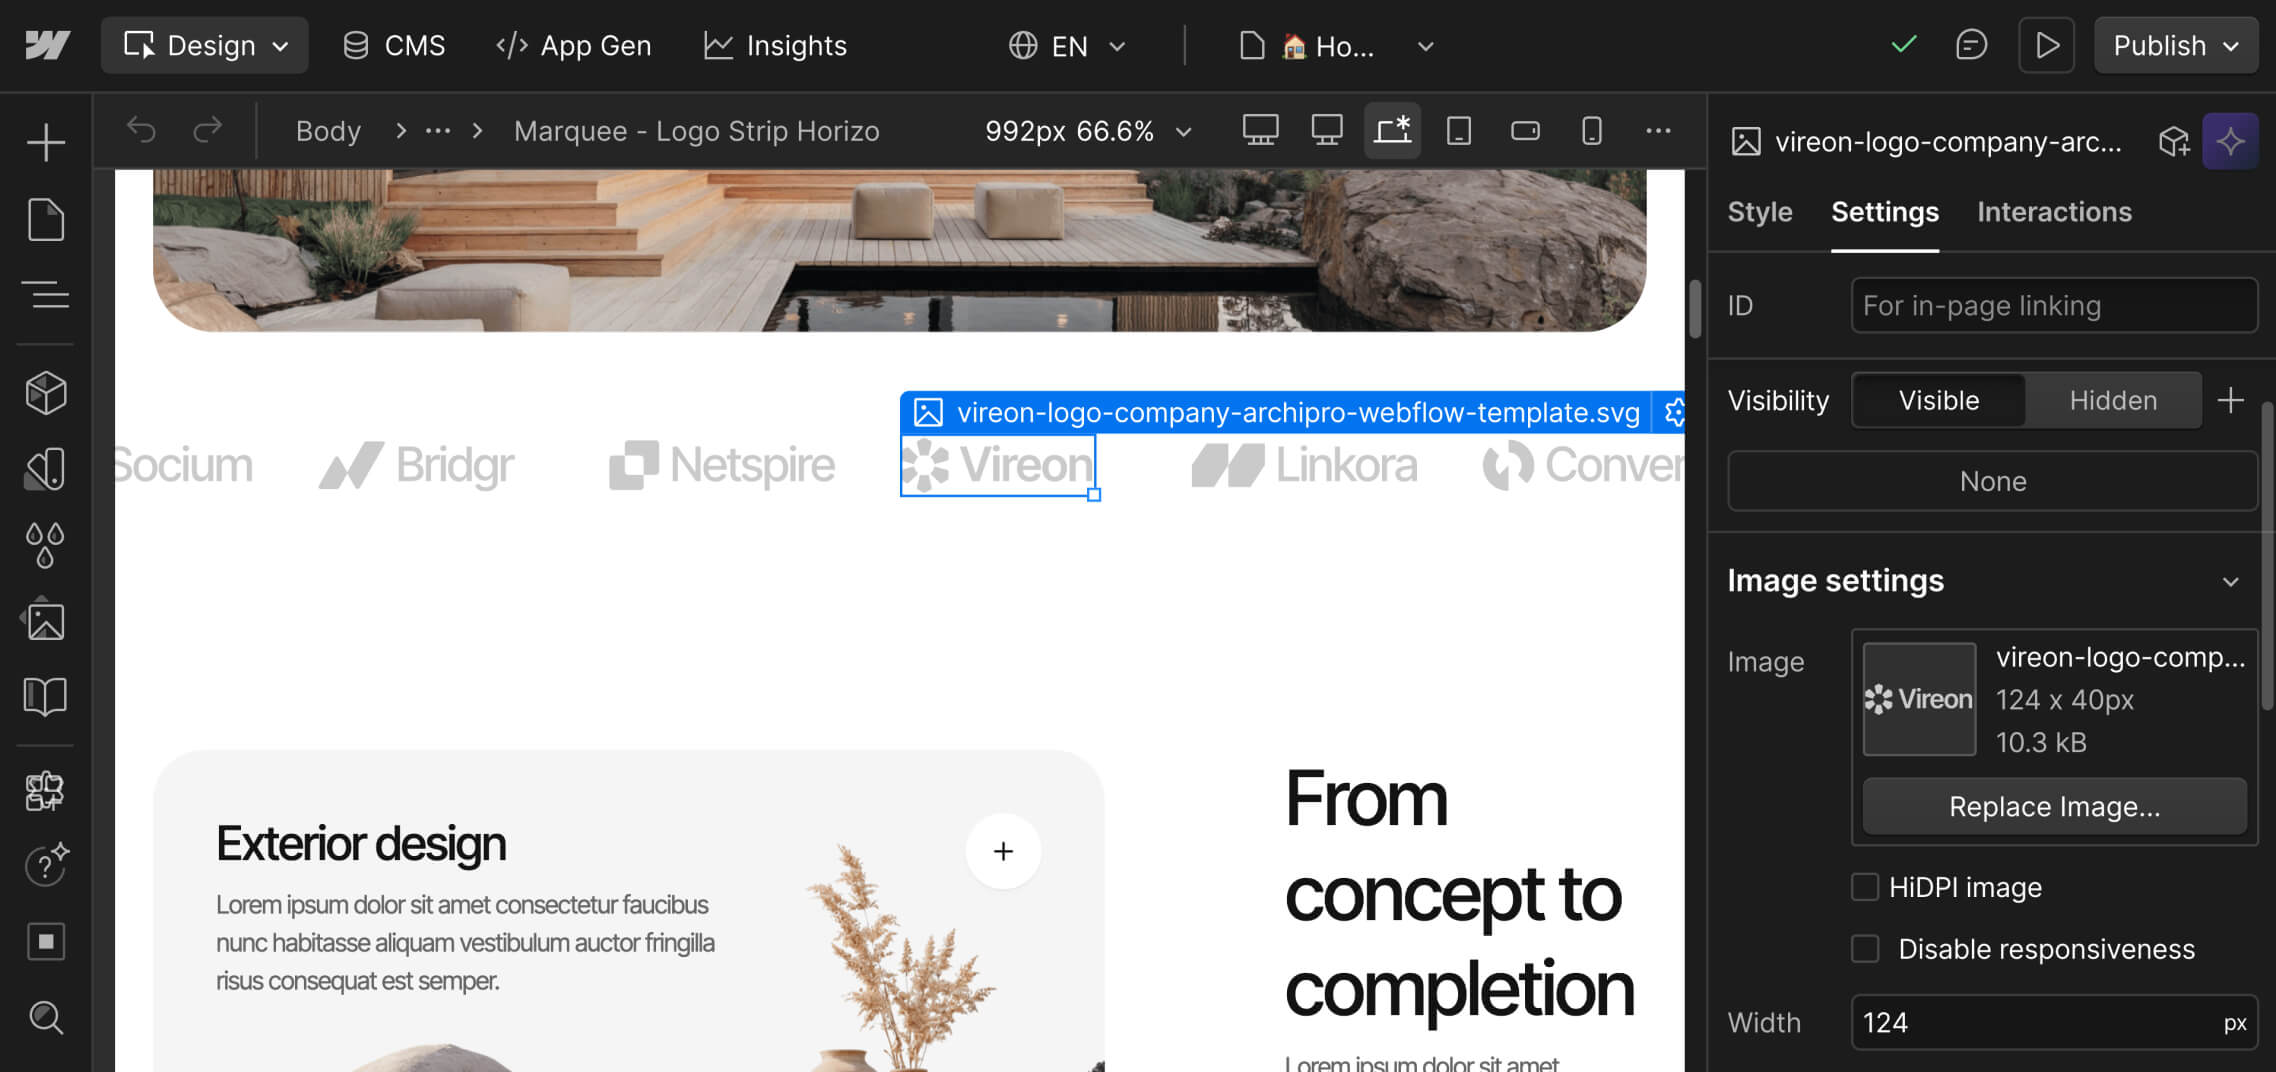Select the Netspire logo on canvas
This screenshot has height=1072, width=2276.
pyautogui.click(x=722, y=465)
